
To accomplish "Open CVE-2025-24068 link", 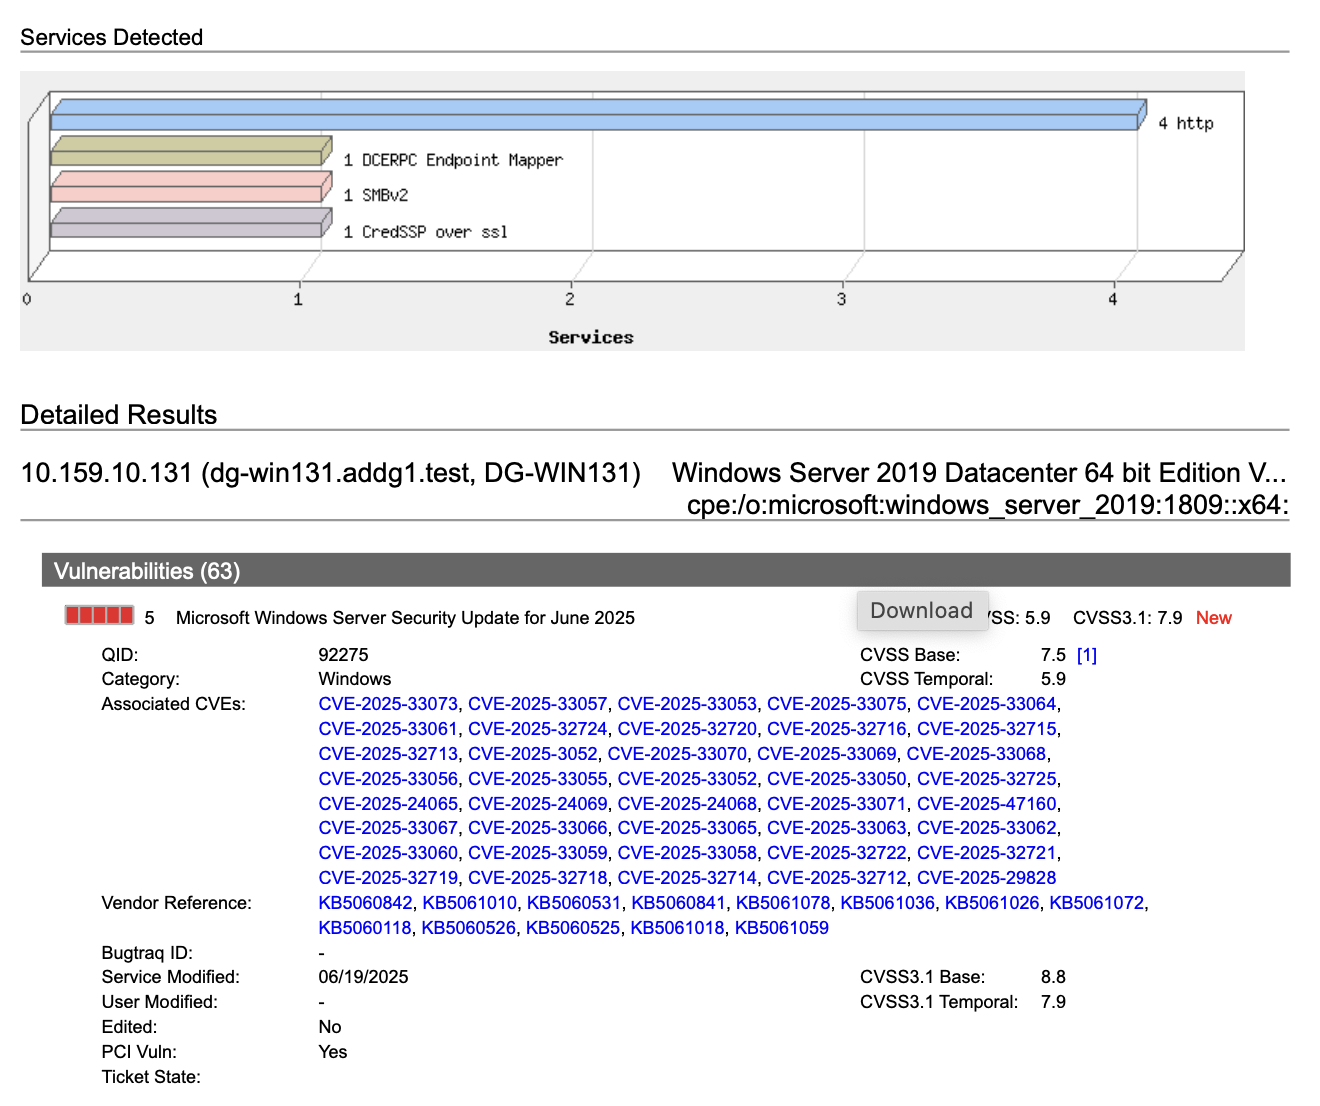I will pos(687,804).
